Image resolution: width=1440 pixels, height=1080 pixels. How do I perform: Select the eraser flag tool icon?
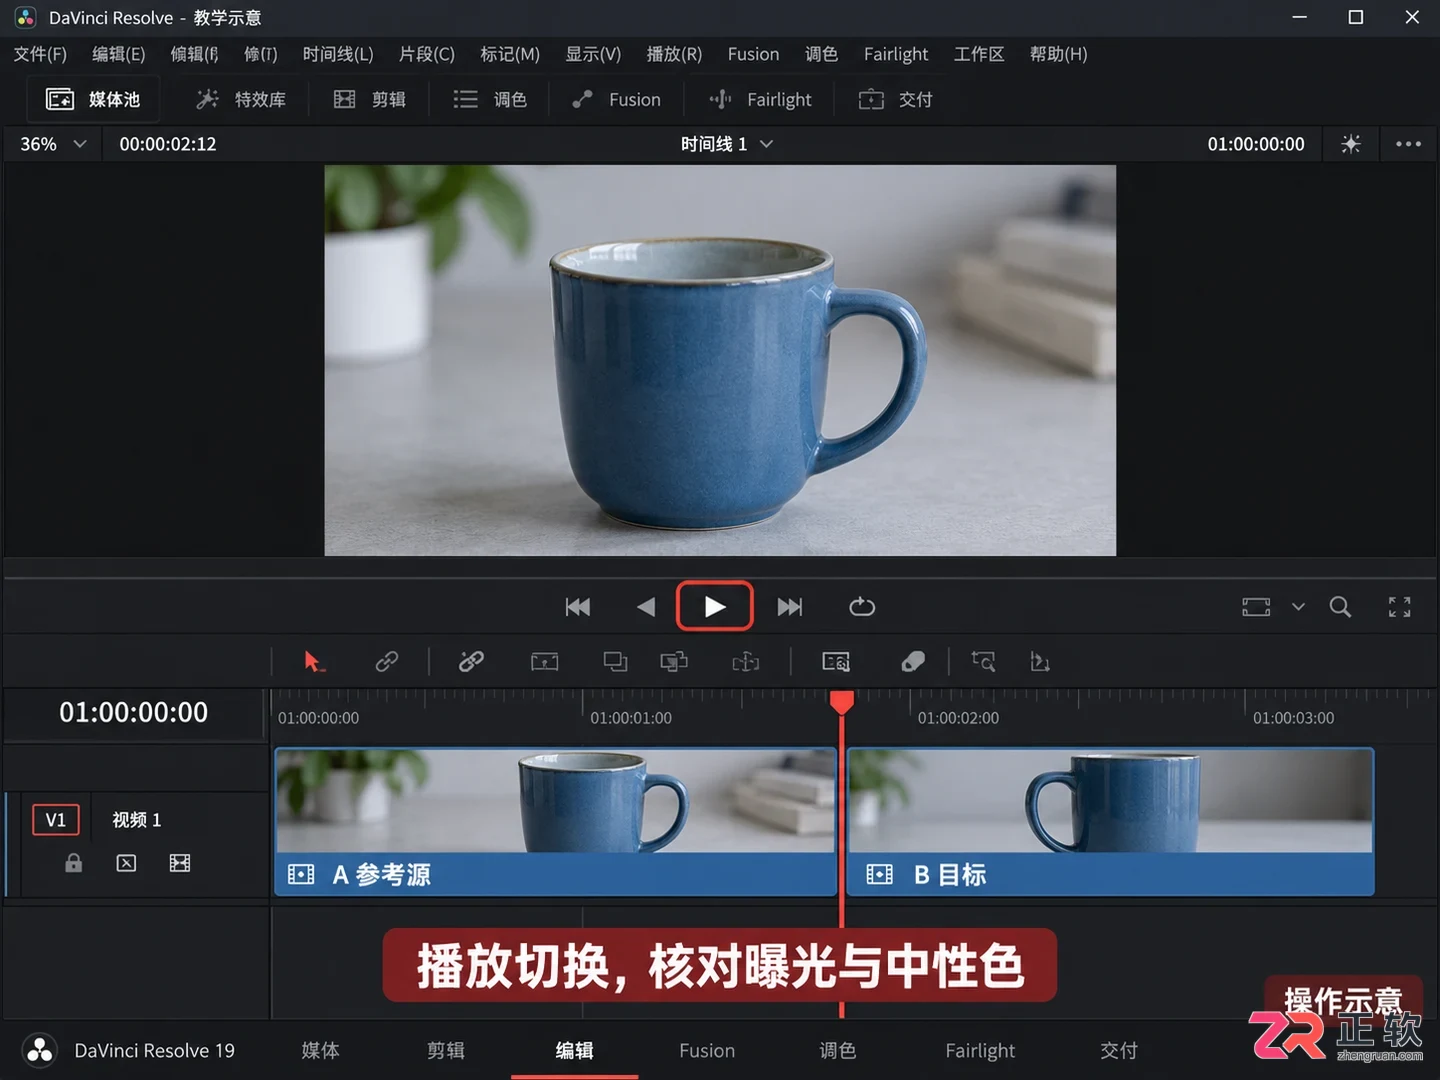pos(913,662)
